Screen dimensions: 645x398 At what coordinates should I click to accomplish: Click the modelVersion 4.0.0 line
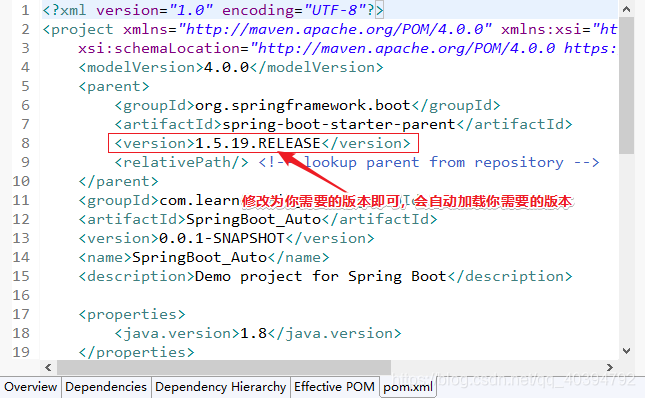click(231, 67)
